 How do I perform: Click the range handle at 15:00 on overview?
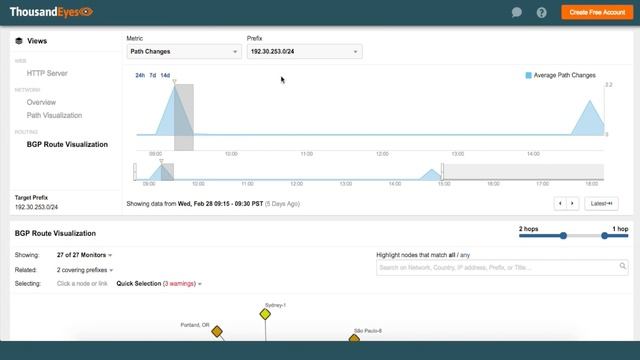pyautogui.click(x=442, y=172)
